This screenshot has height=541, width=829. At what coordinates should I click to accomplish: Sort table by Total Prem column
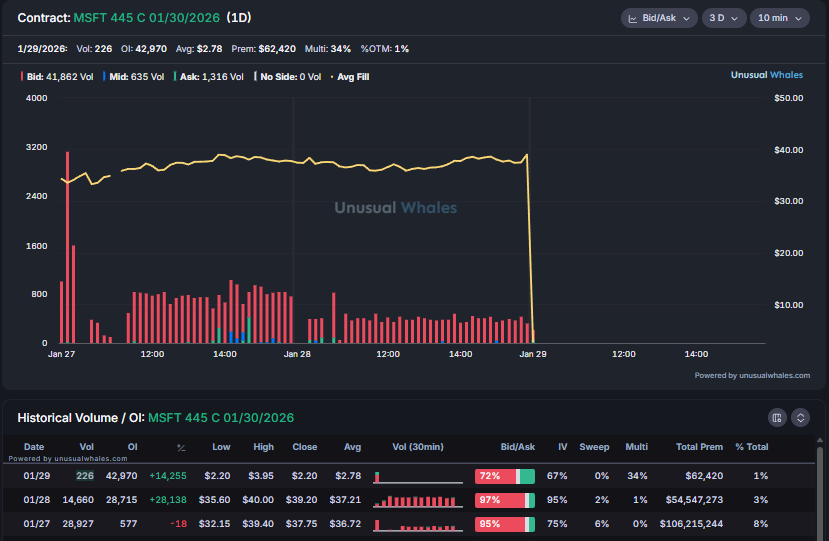[699, 447]
